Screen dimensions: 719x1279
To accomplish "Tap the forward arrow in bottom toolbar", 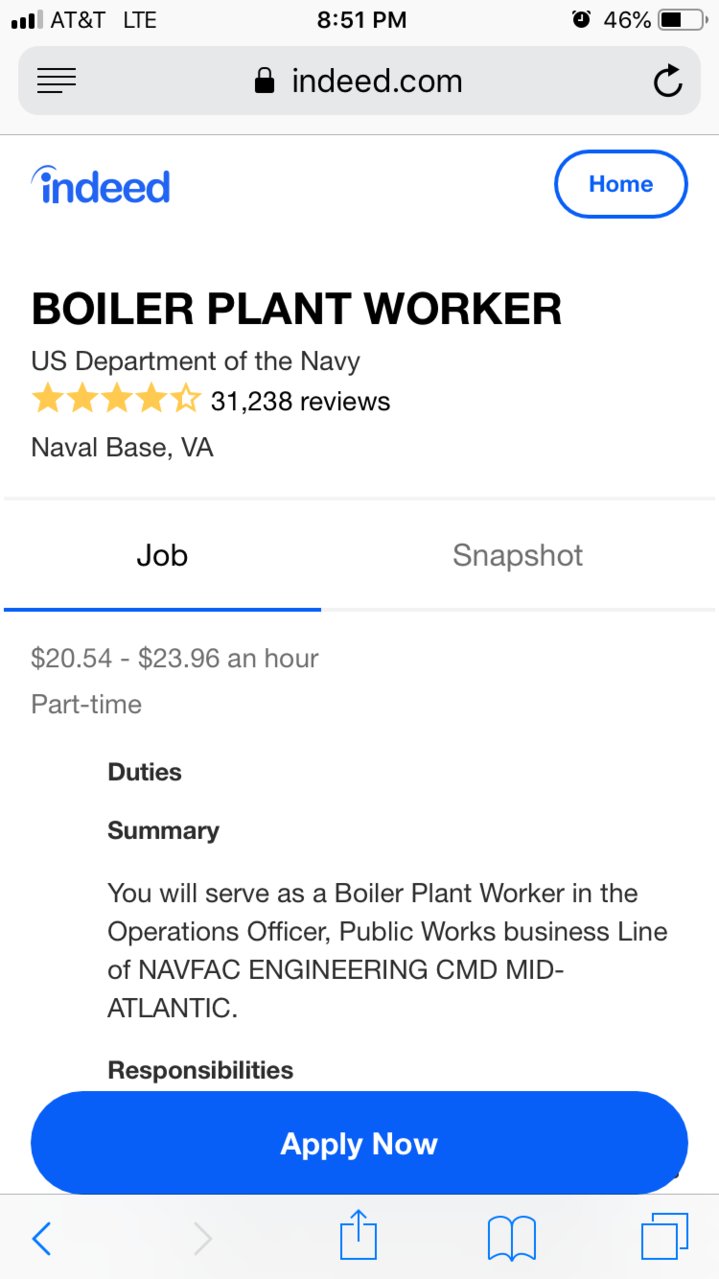I will [x=203, y=1239].
